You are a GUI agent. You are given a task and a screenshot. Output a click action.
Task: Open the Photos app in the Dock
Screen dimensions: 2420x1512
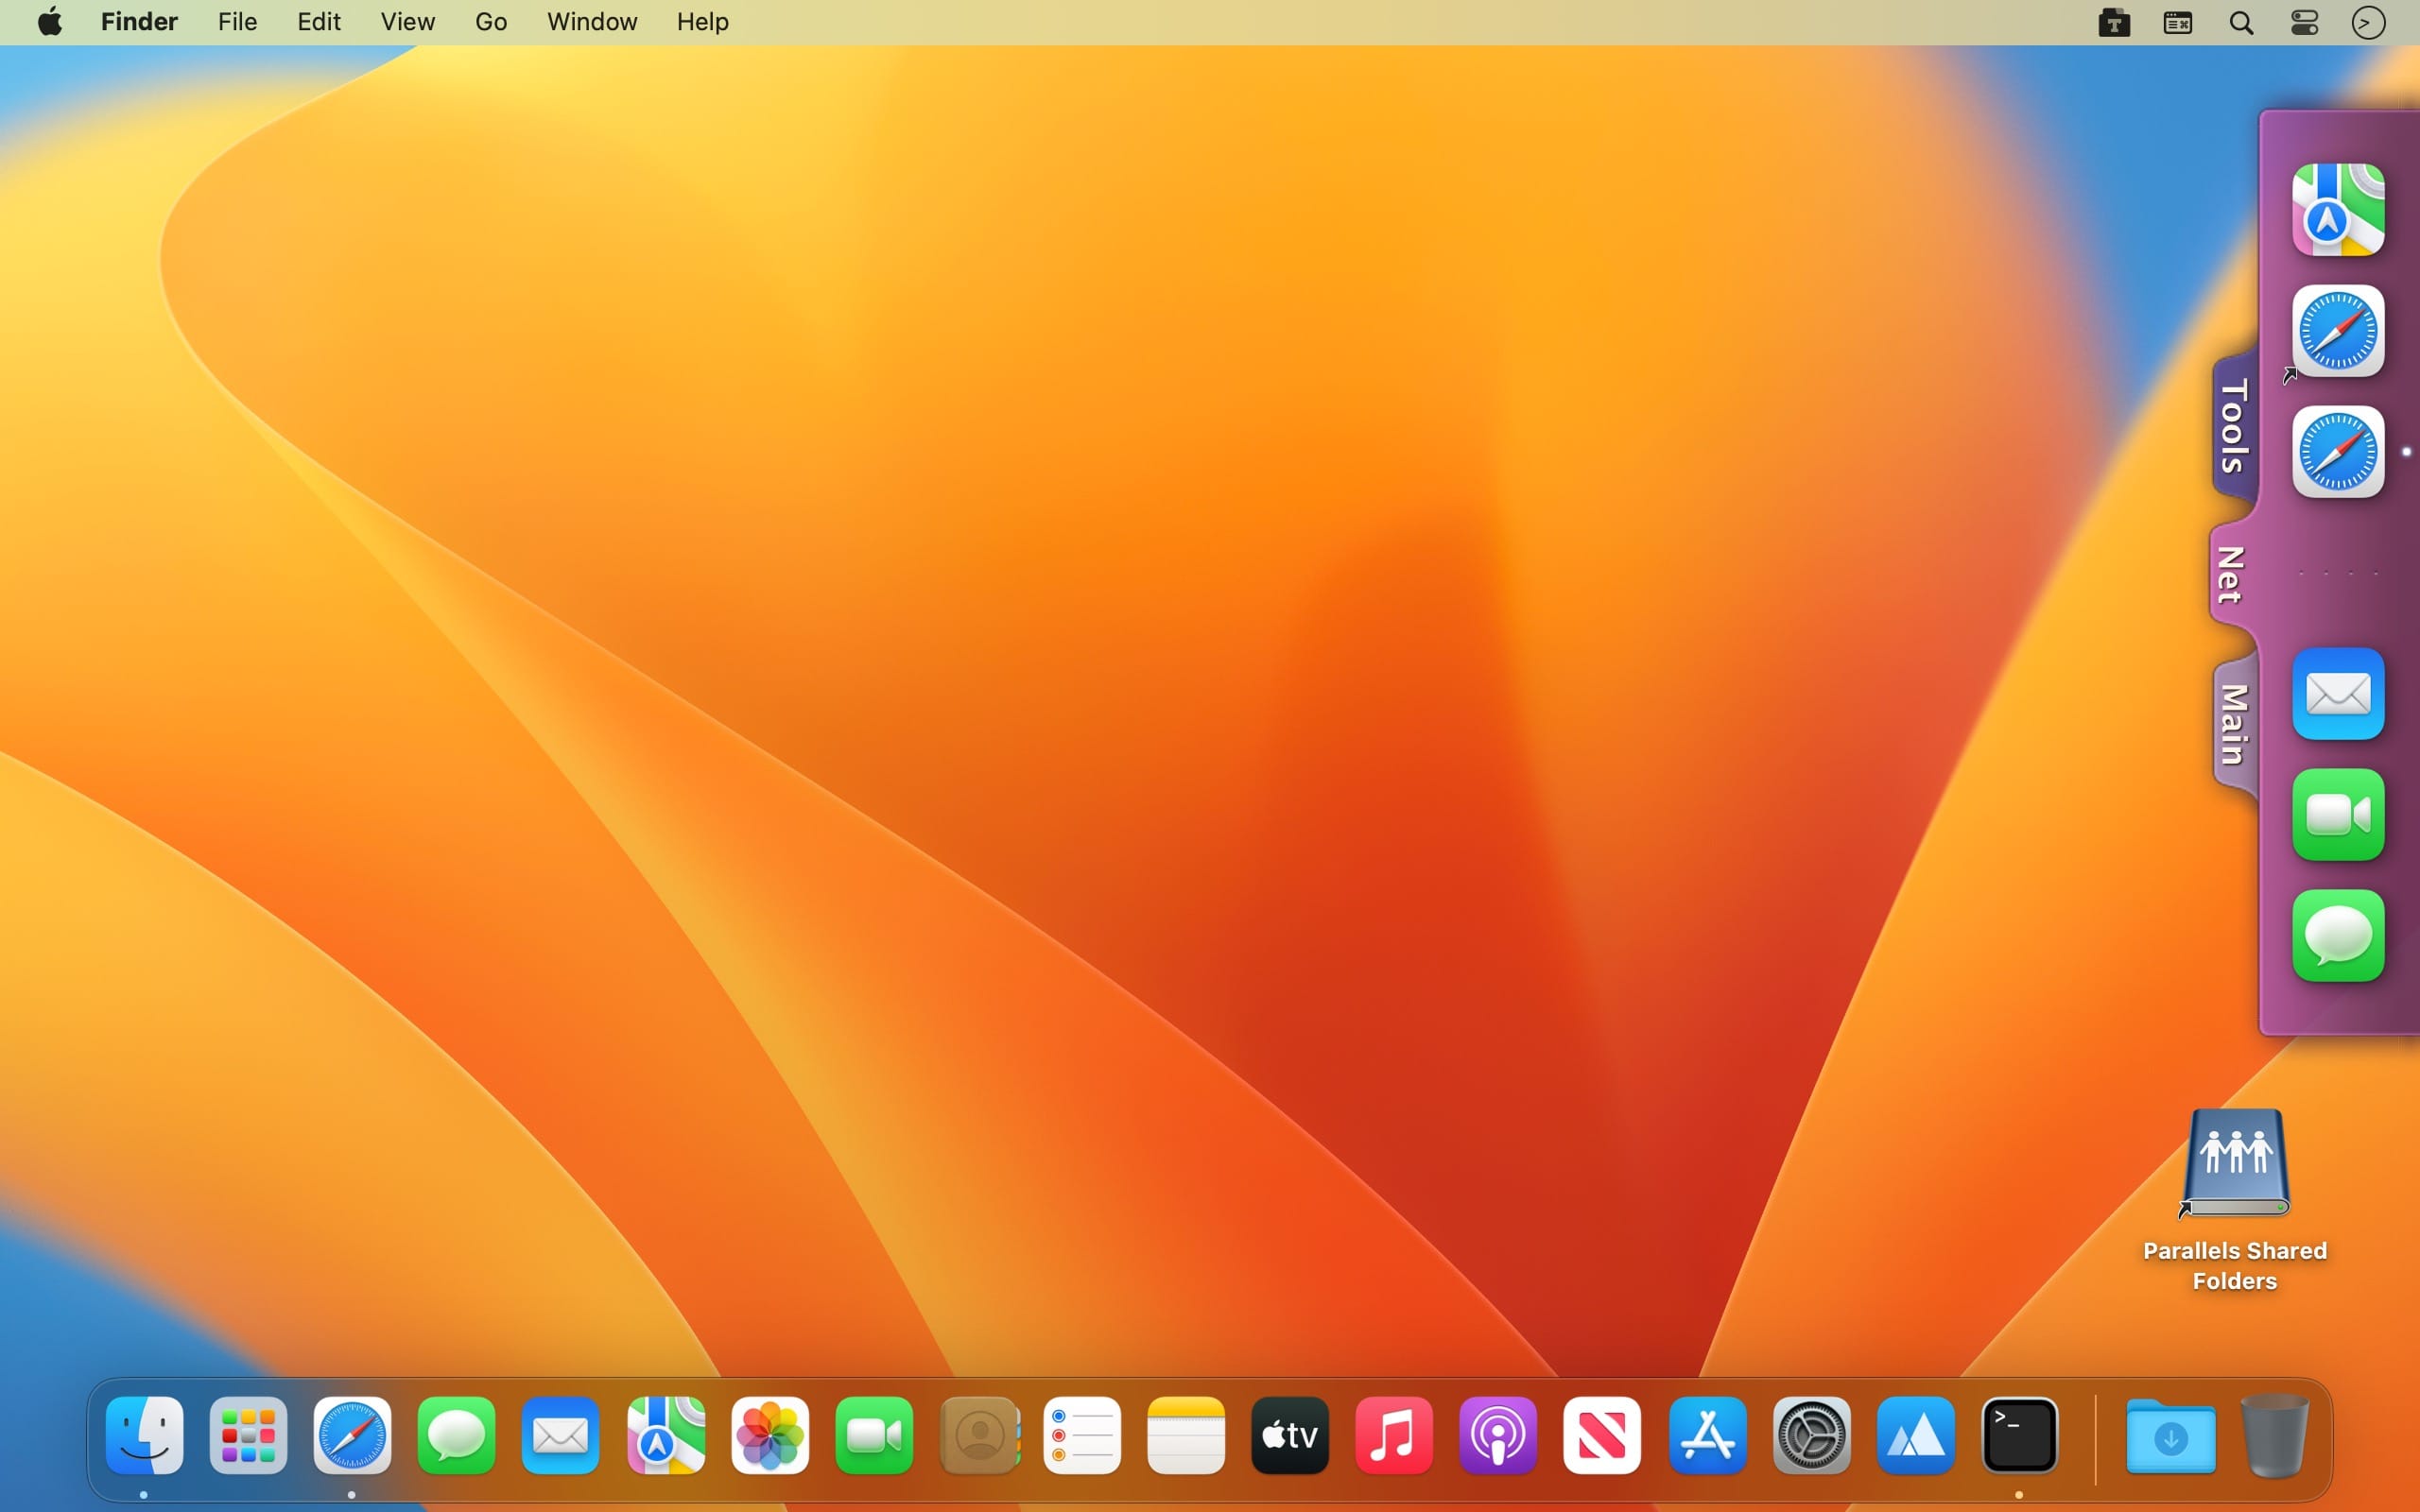point(770,1435)
